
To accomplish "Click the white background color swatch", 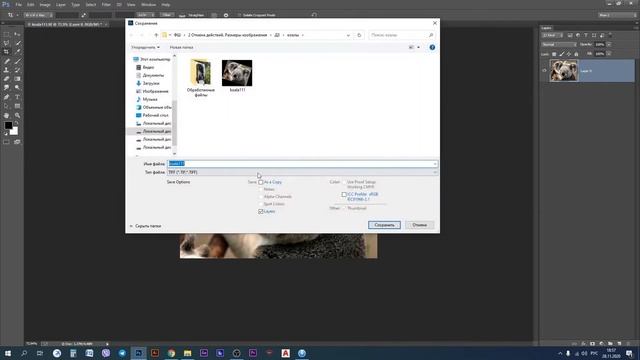I will pos(14,131).
